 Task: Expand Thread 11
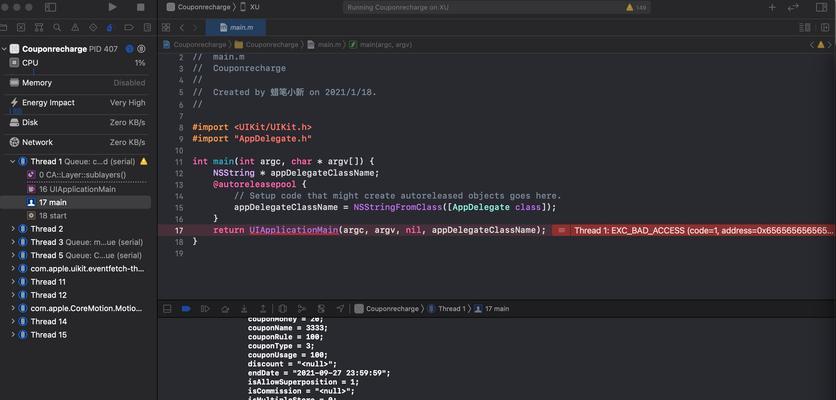[x=13, y=282]
